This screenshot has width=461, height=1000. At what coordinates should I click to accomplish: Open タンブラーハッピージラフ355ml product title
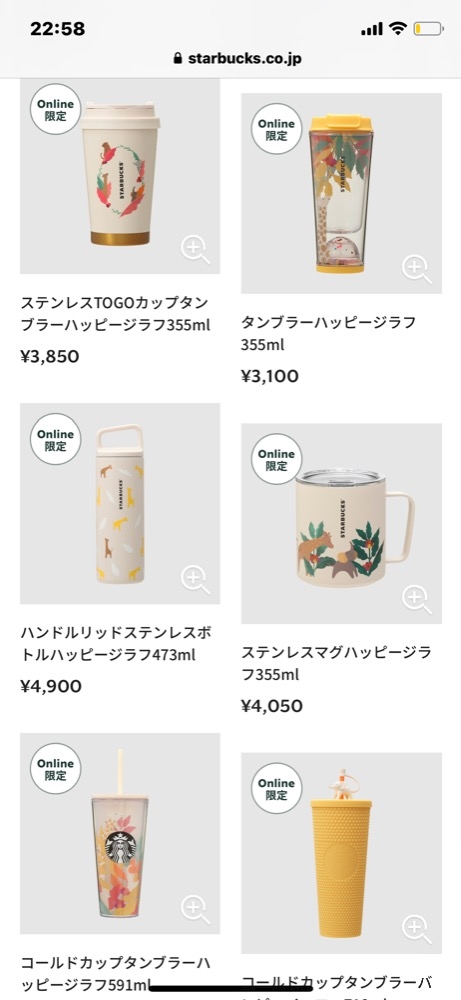(x=328, y=334)
